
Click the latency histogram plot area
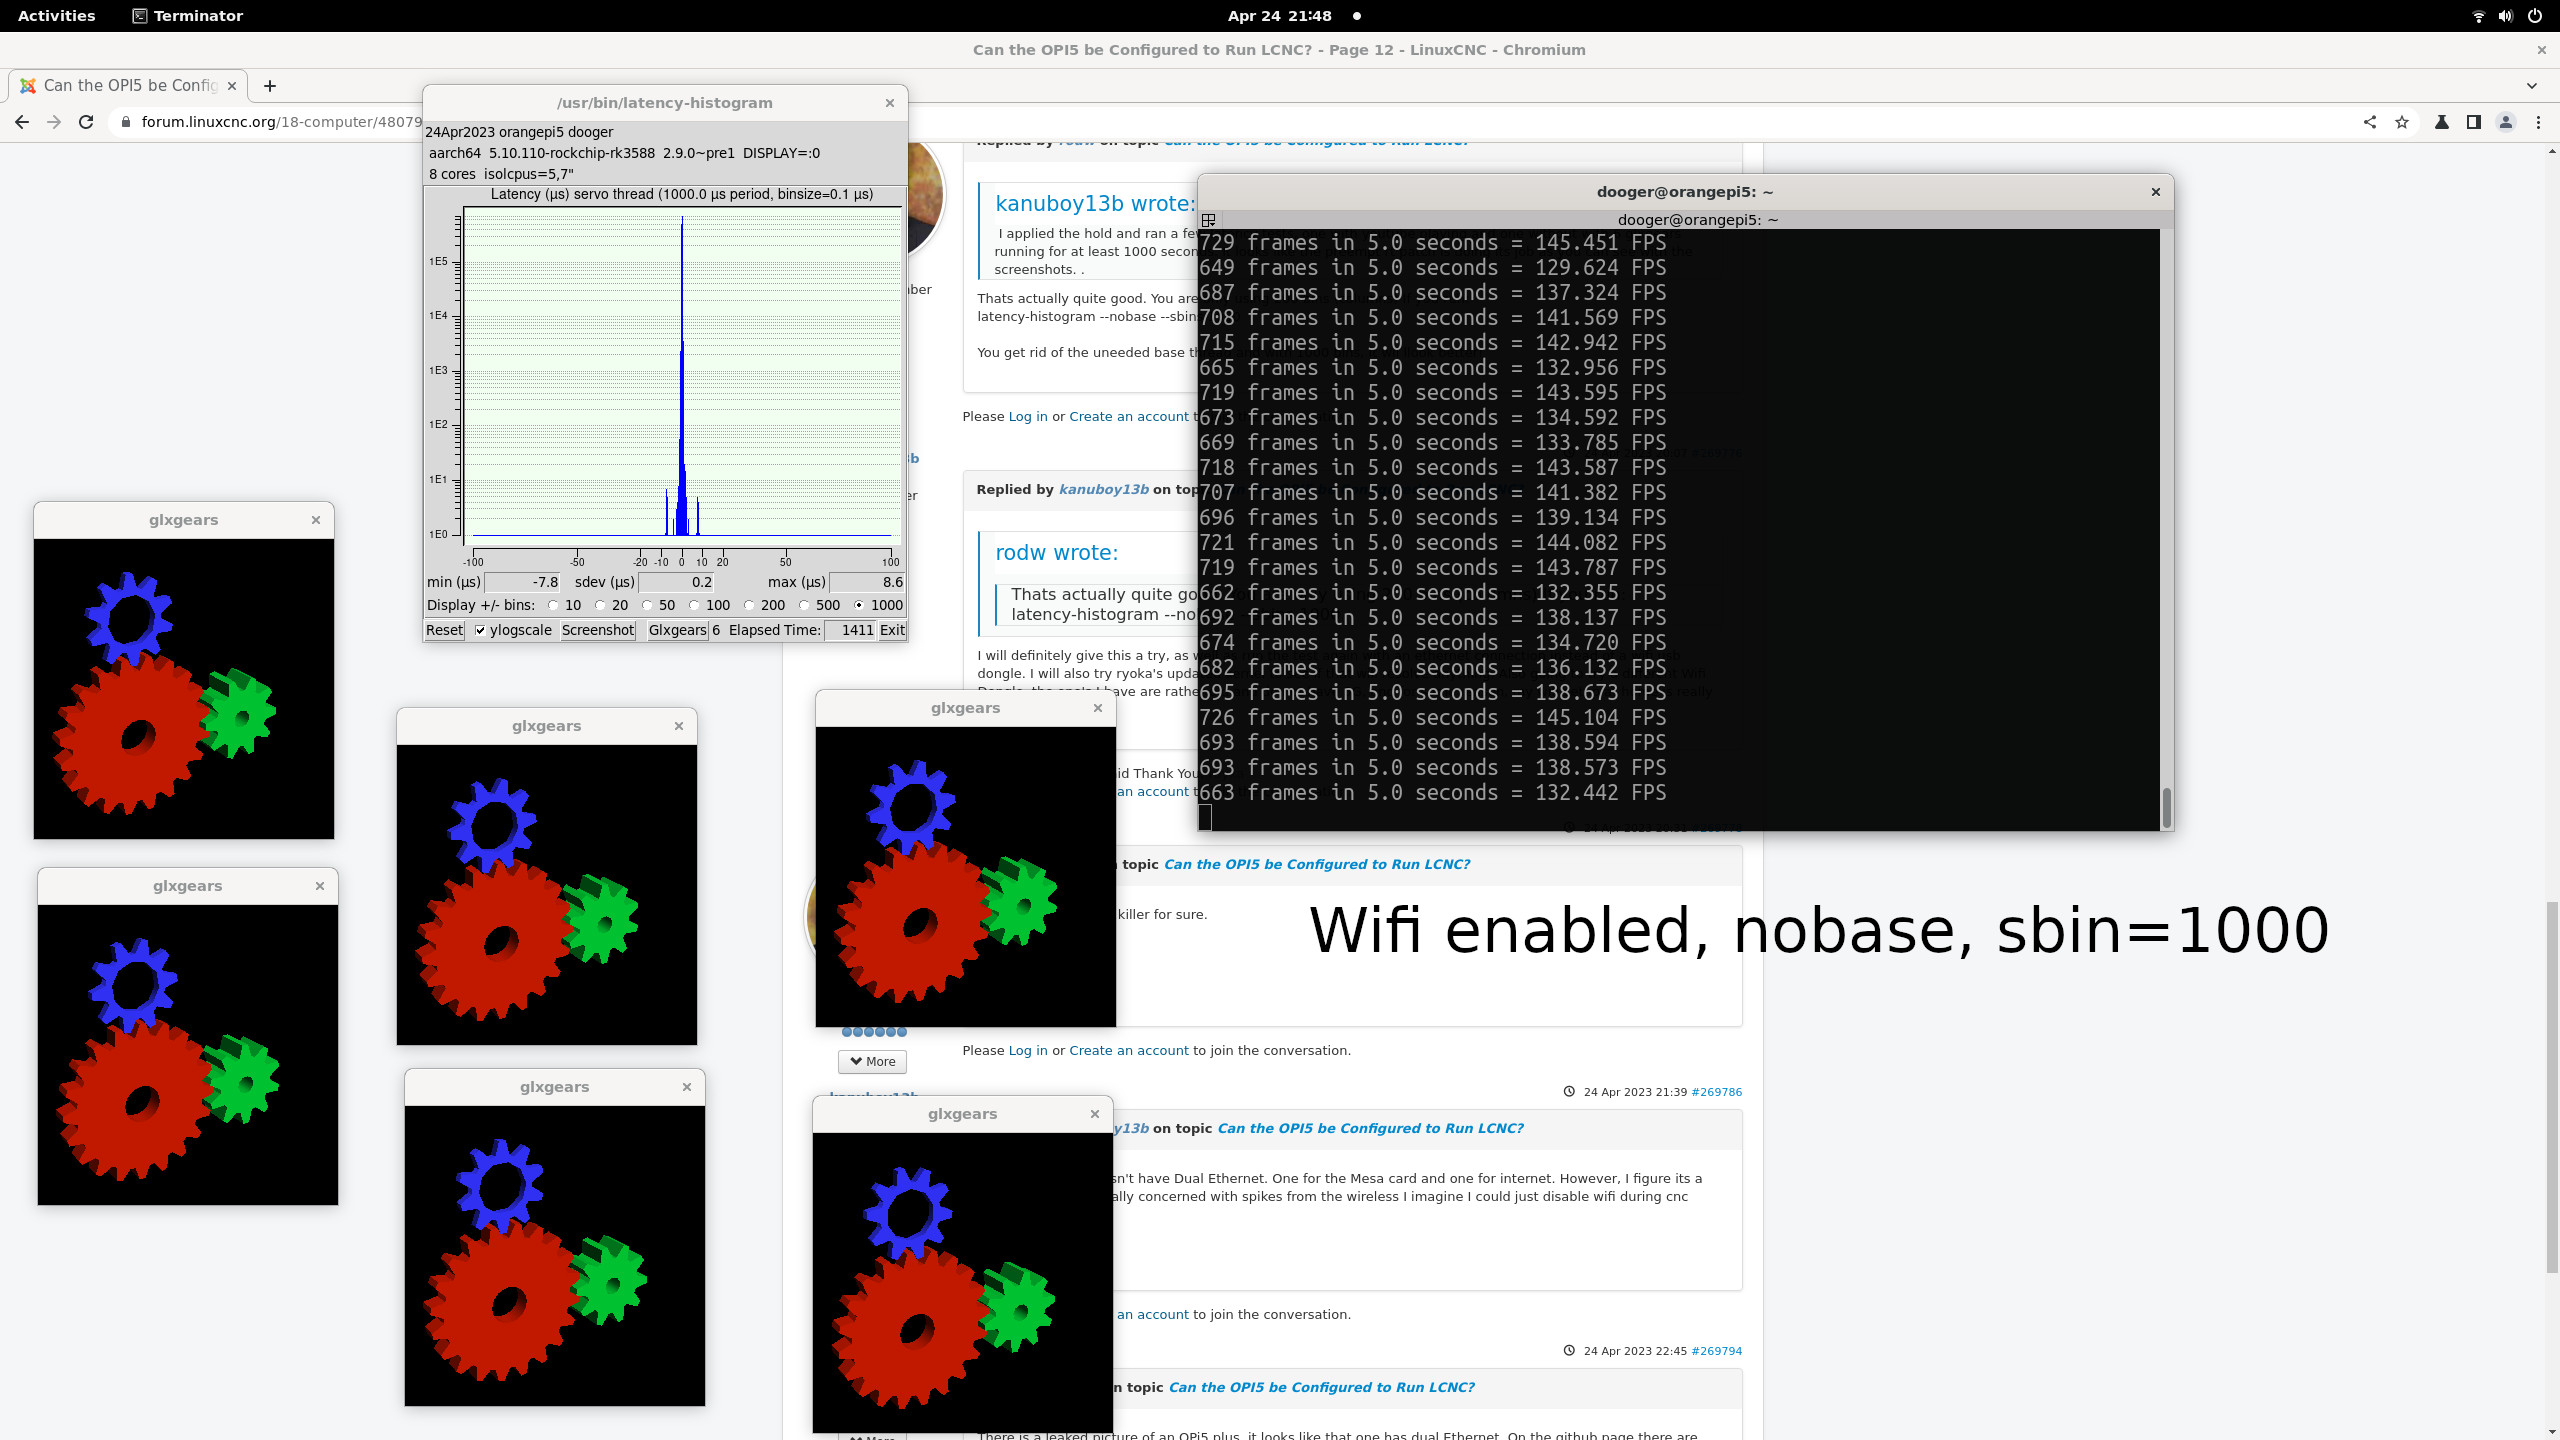point(682,375)
